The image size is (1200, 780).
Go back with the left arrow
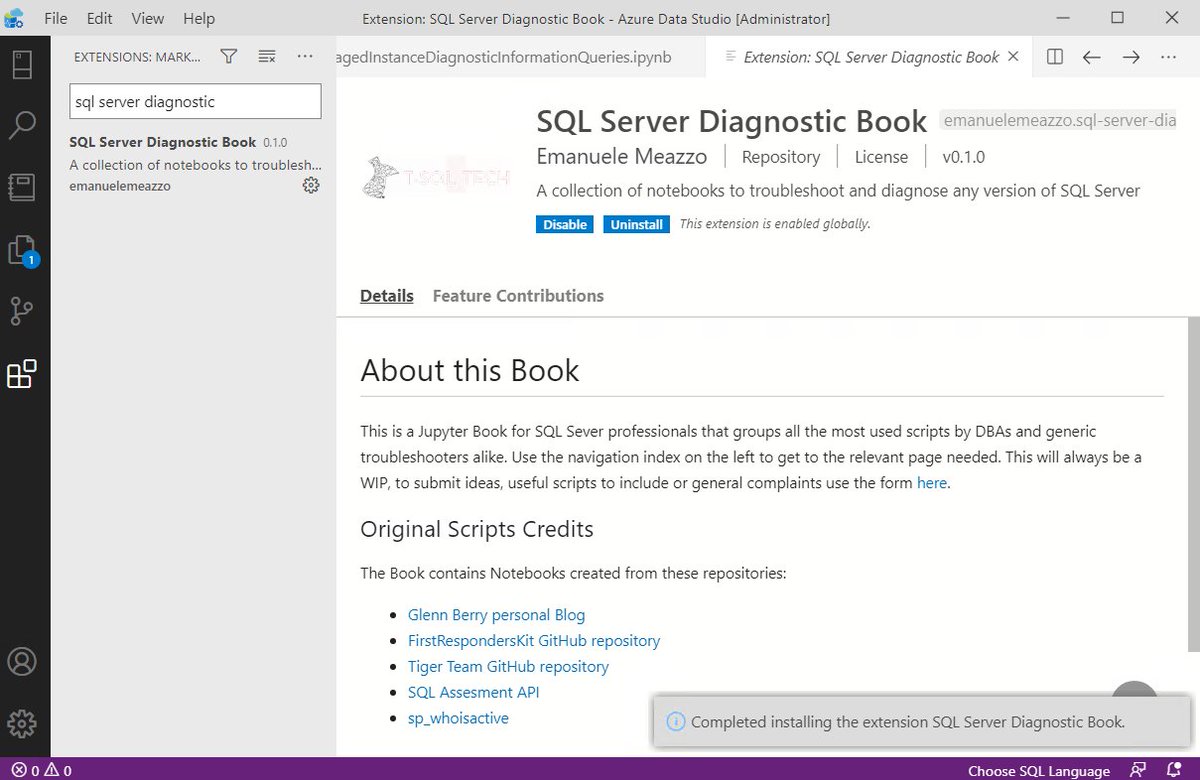pos(1092,57)
